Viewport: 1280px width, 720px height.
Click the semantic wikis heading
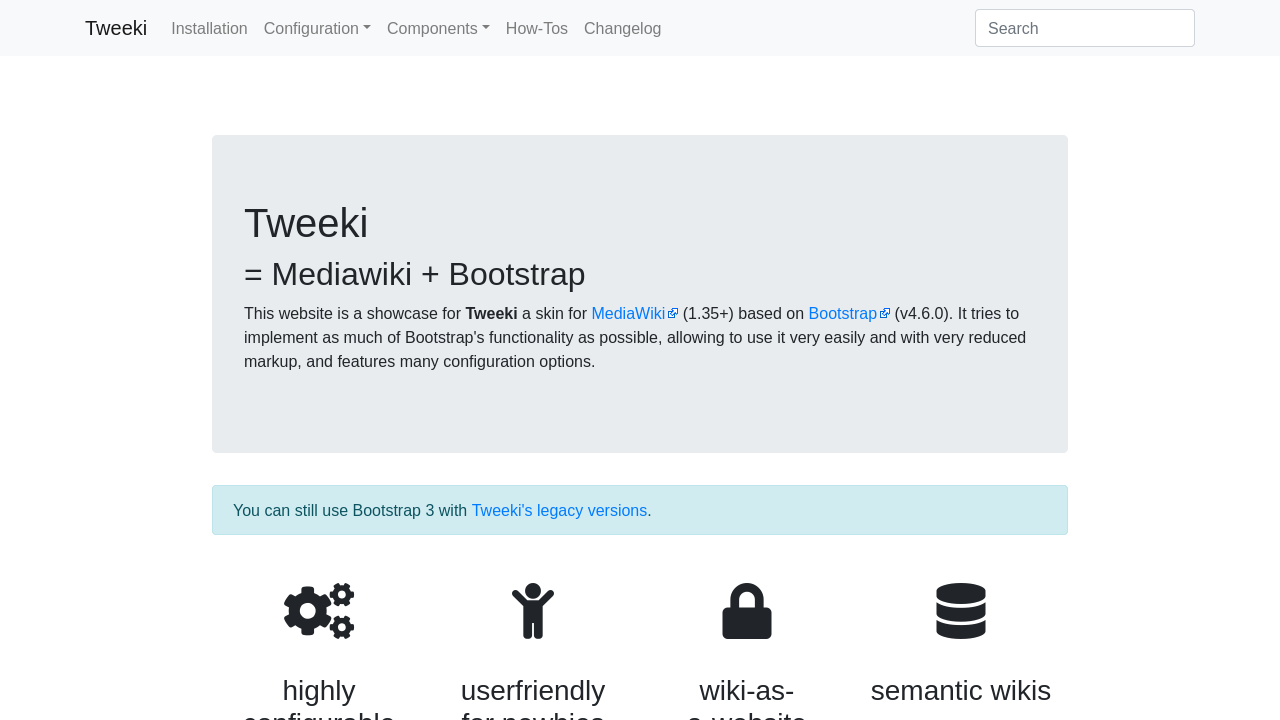pyautogui.click(x=961, y=690)
